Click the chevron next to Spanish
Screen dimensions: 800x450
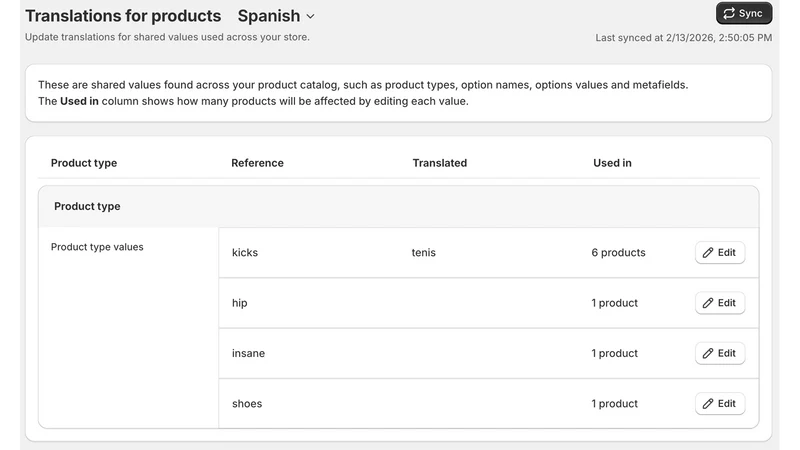click(310, 17)
